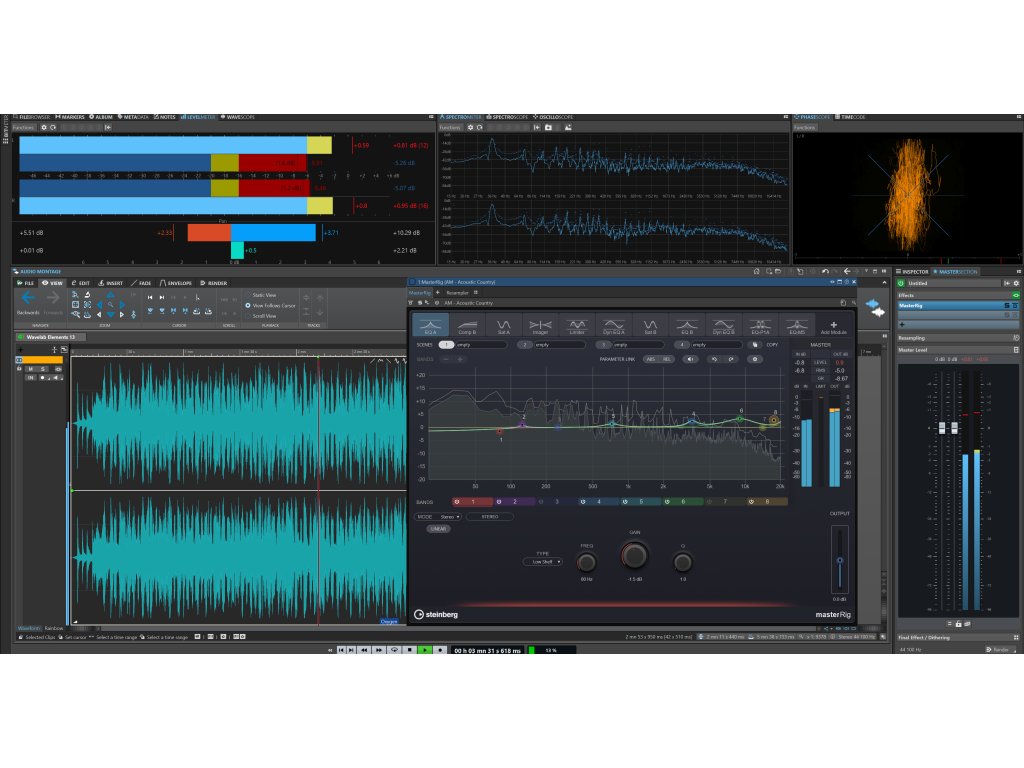
Task: Expand the Final Effect / Dithering section
Action: coord(958,637)
